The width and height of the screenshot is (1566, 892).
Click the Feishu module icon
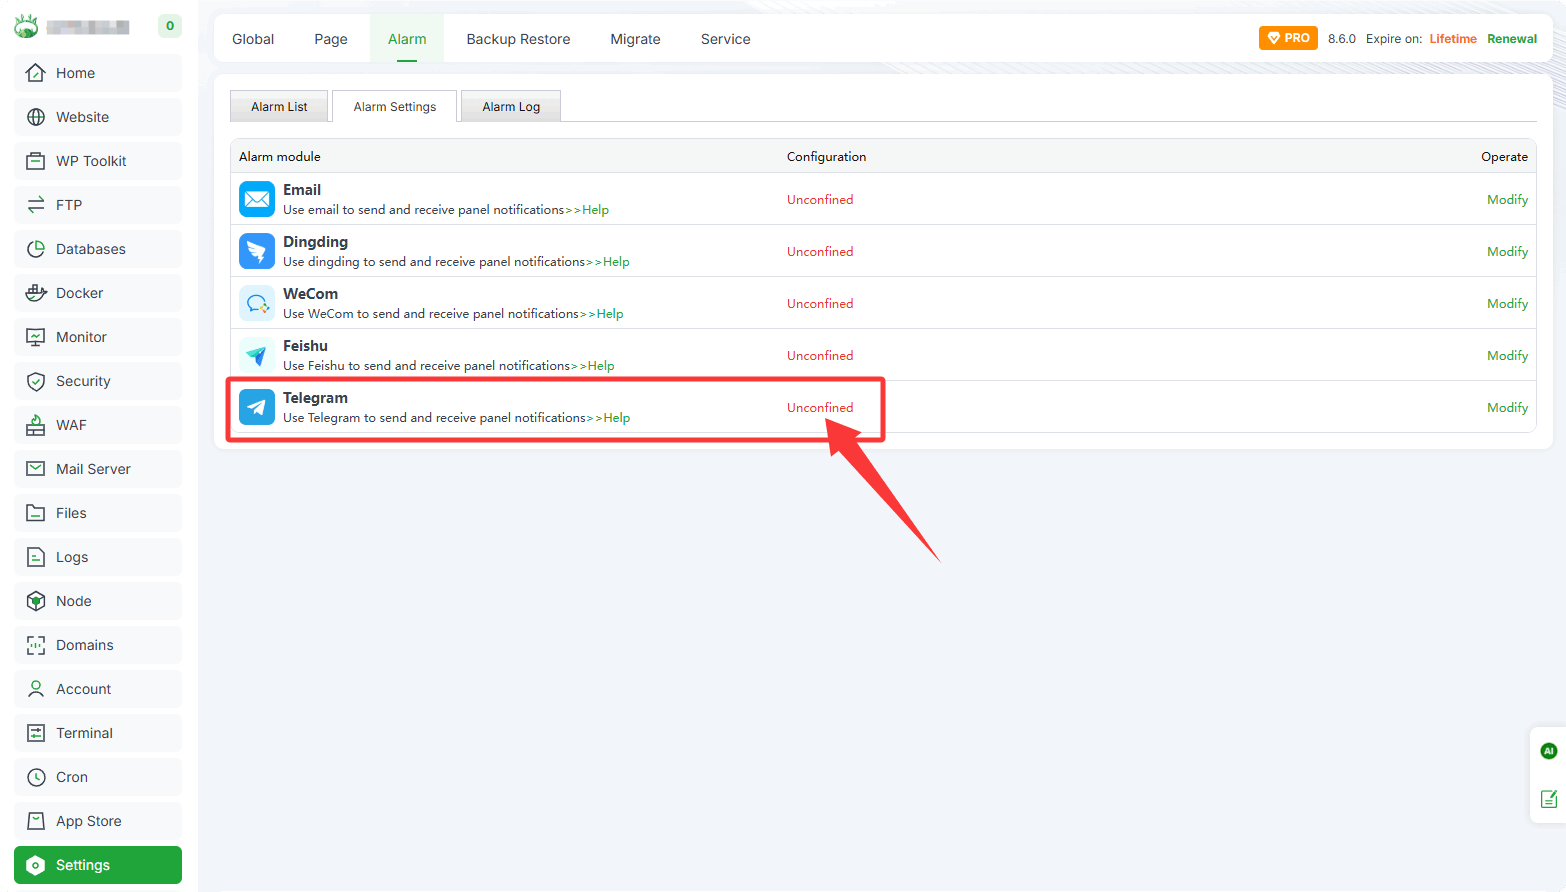pyautogui.click(x=257, y=355)
